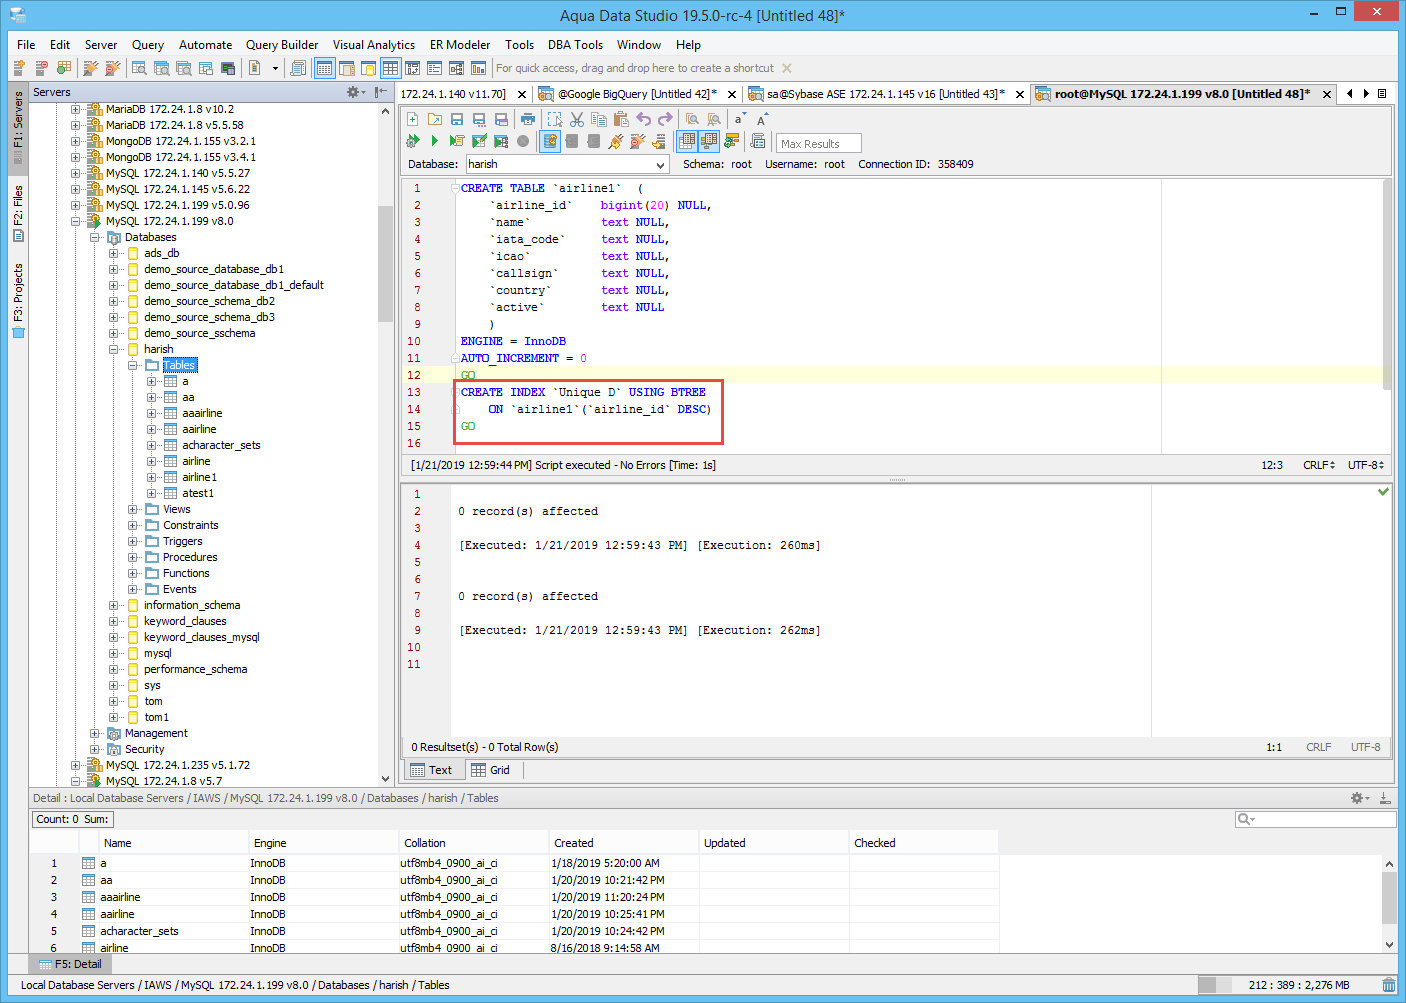Click the Redo arrow icon

666,119
